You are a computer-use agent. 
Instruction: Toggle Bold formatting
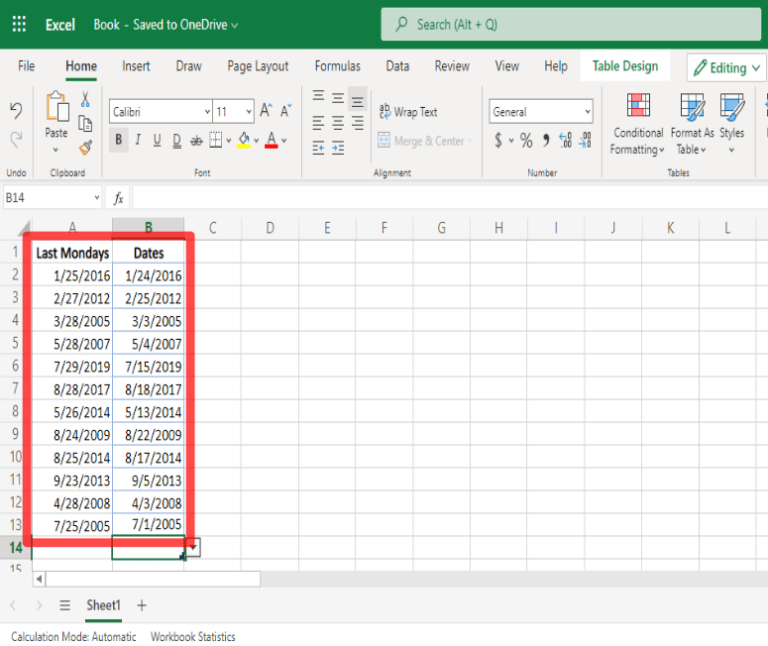(x=119, y=141)
